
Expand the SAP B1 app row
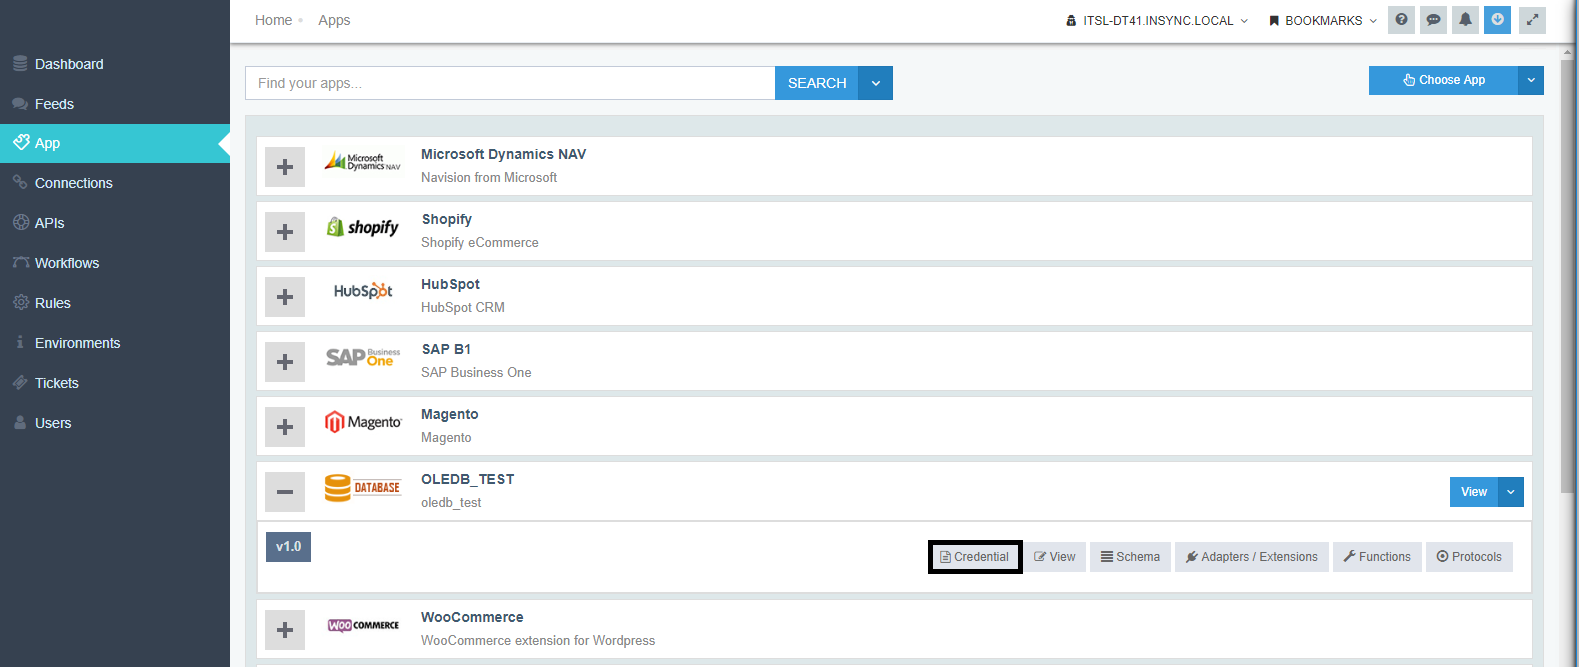tap(285, 362)
